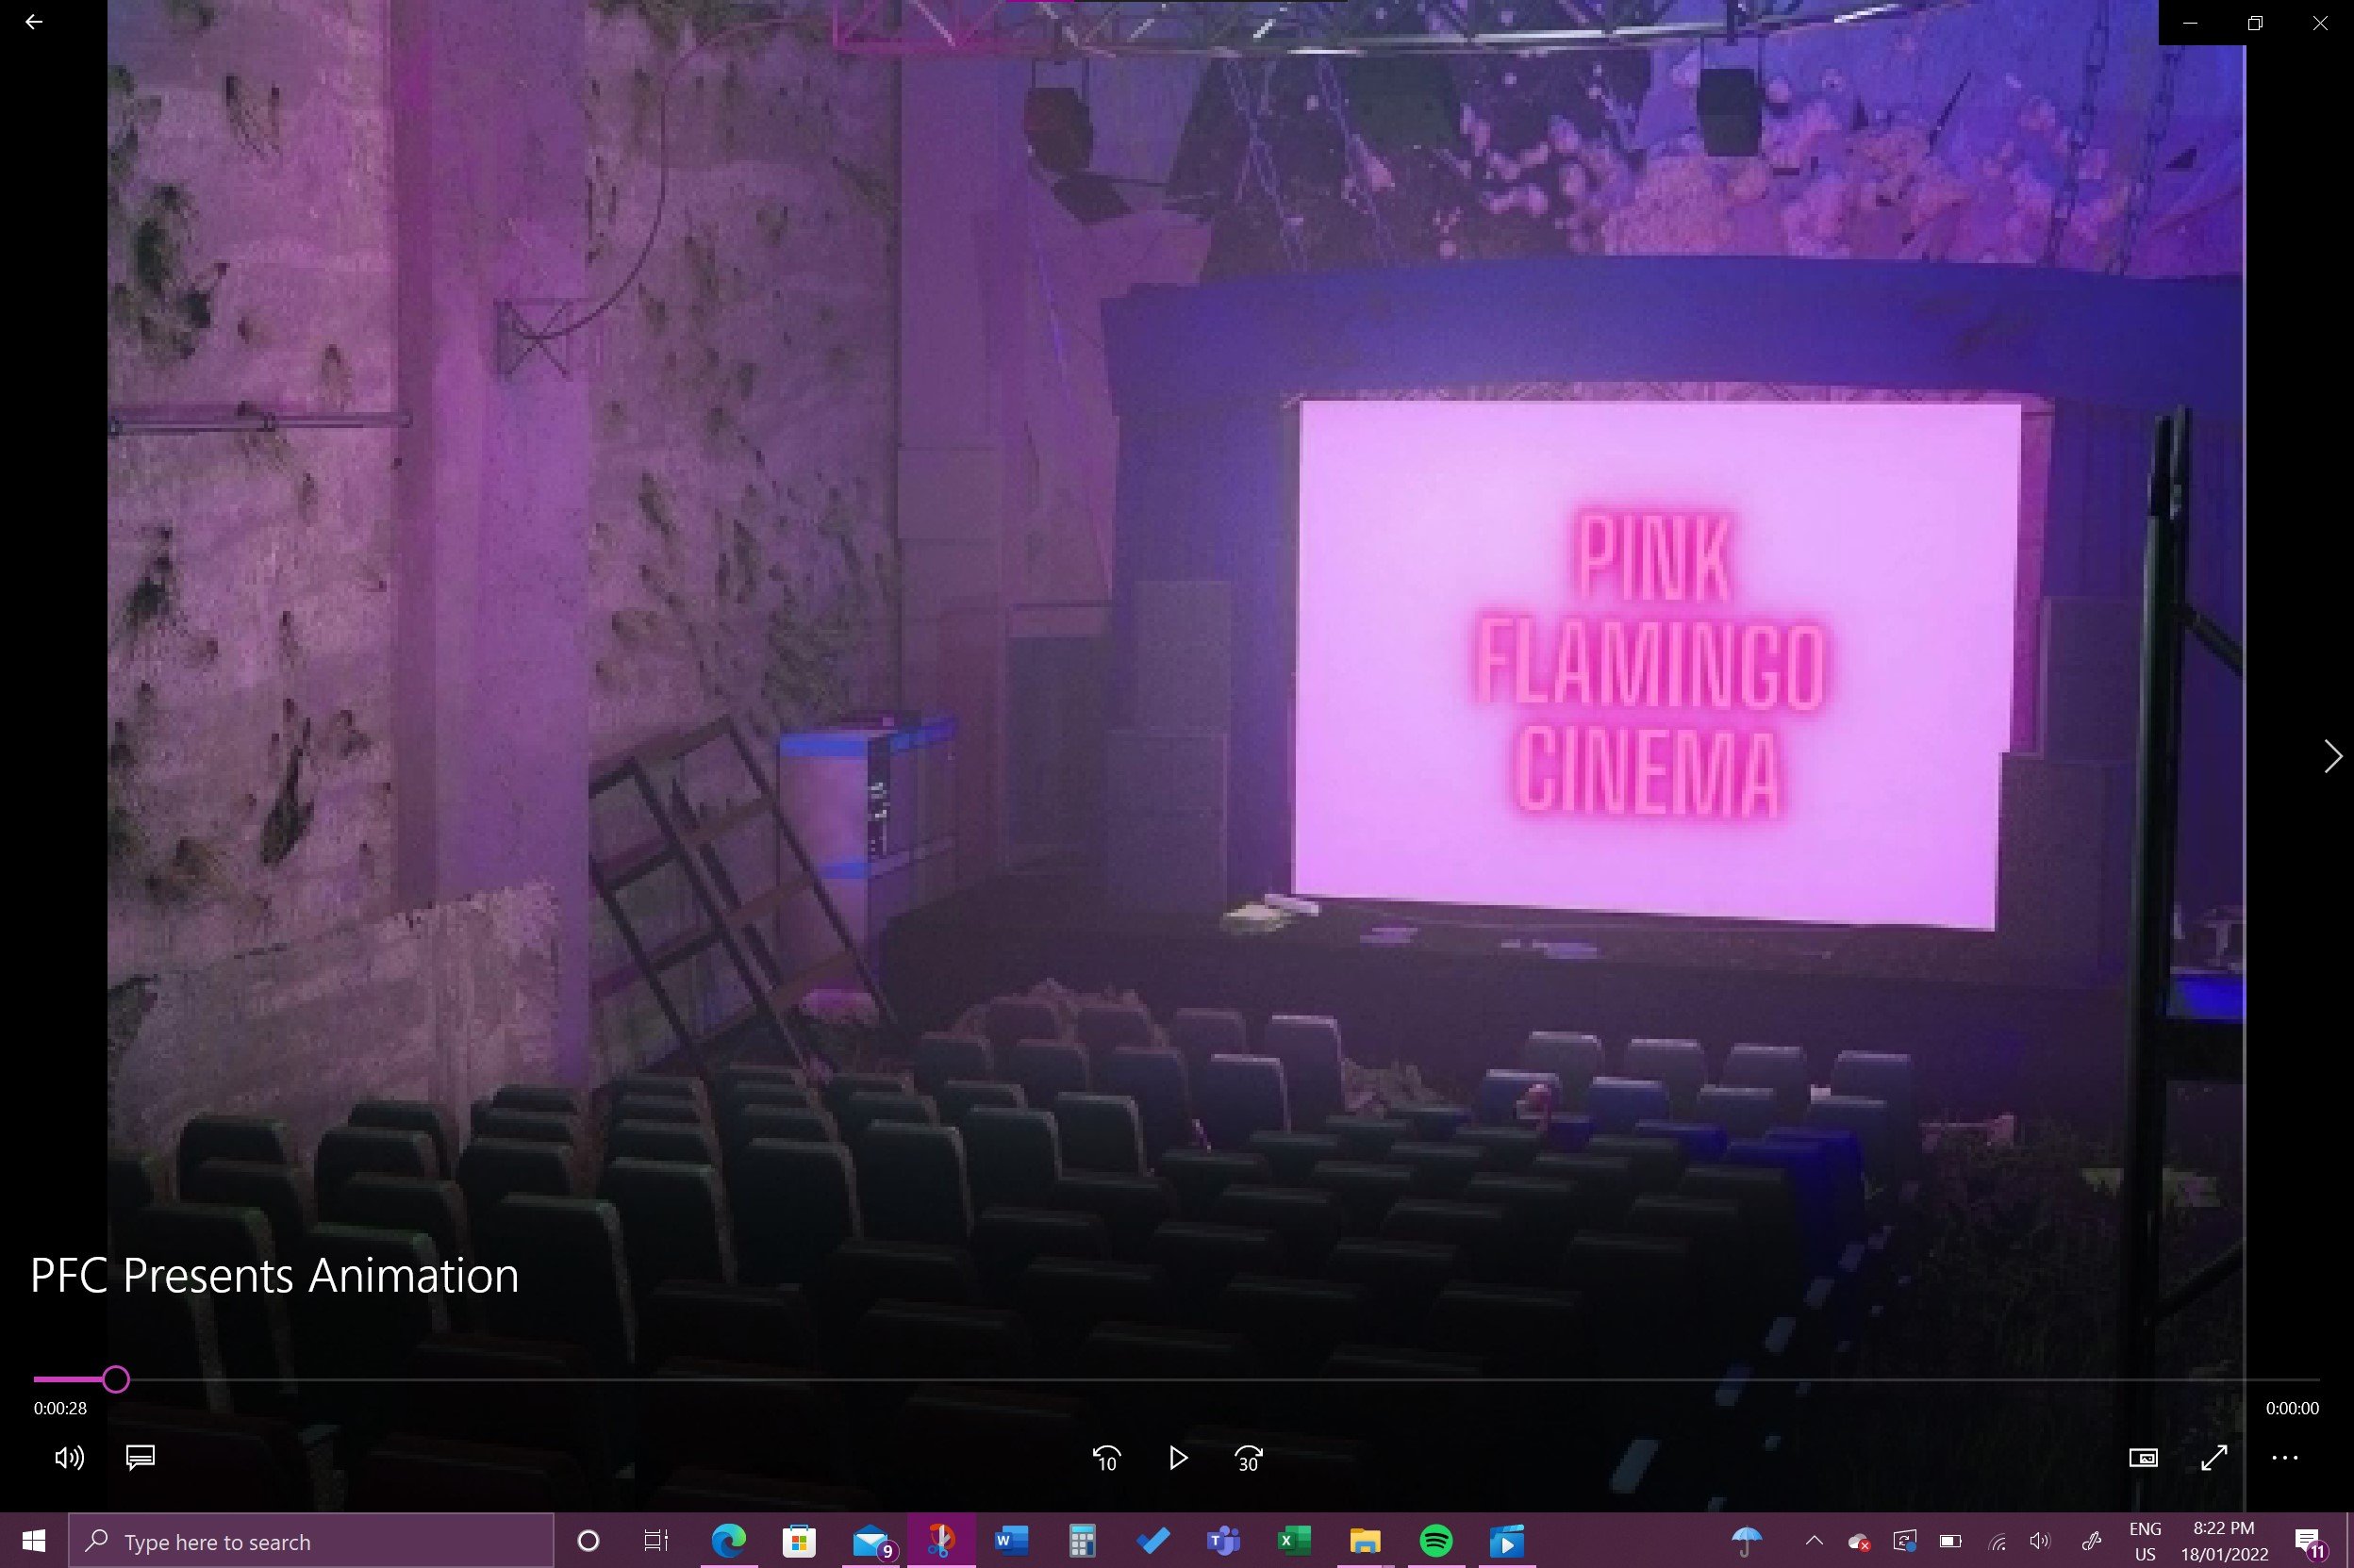
Task: Skip forward 30 seconds
Action: coord(1248,1459)
